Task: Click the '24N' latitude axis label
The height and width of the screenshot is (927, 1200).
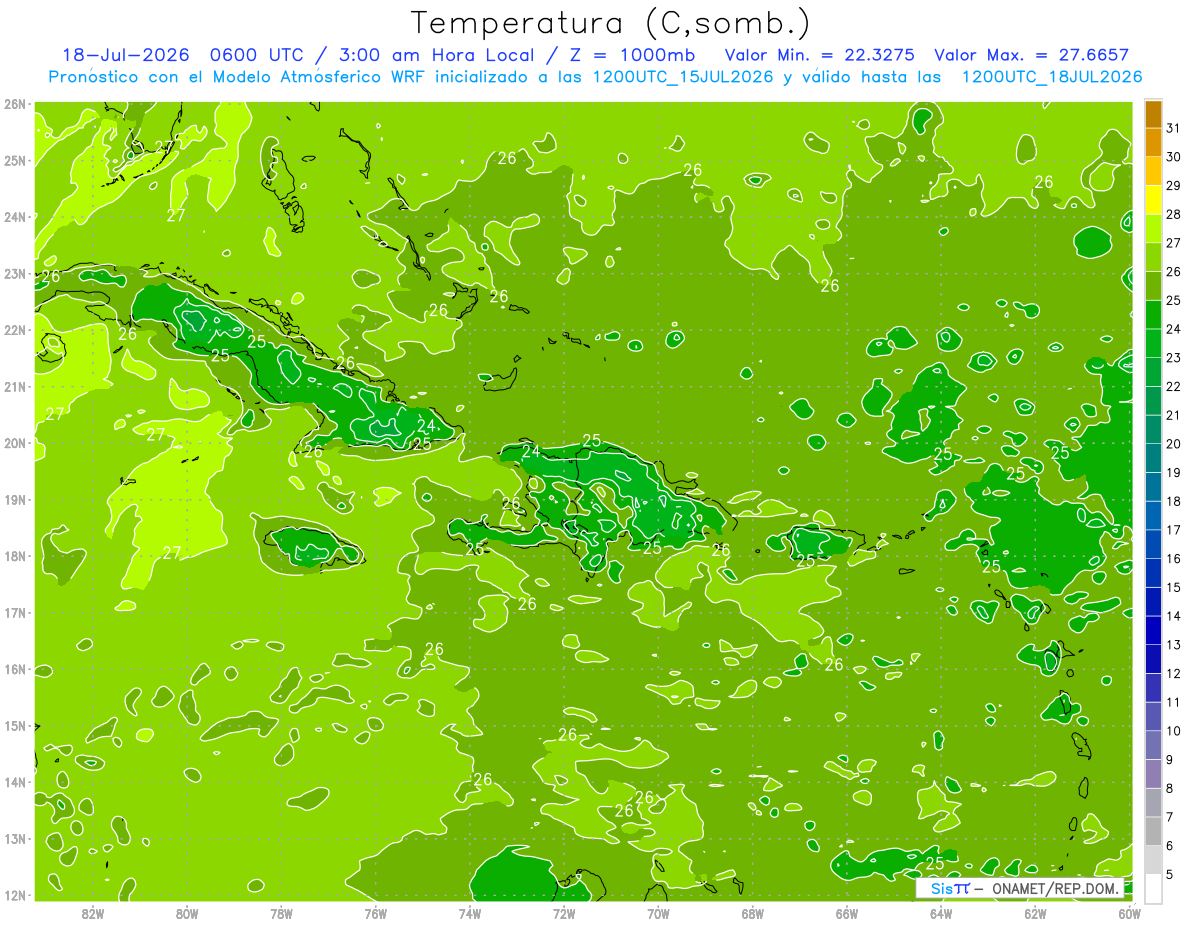Action: click(x=15, y=217)
